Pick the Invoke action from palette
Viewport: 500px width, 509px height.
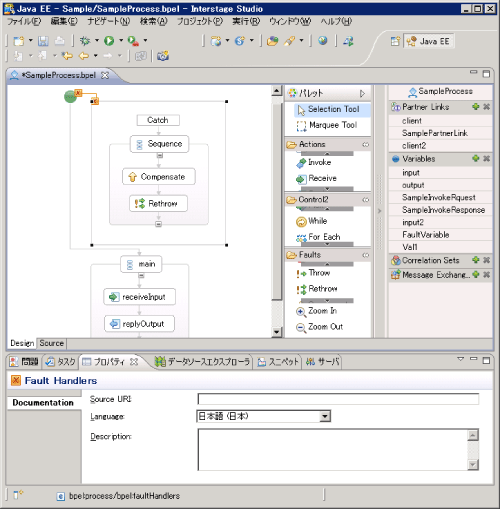tap(314, 162)
